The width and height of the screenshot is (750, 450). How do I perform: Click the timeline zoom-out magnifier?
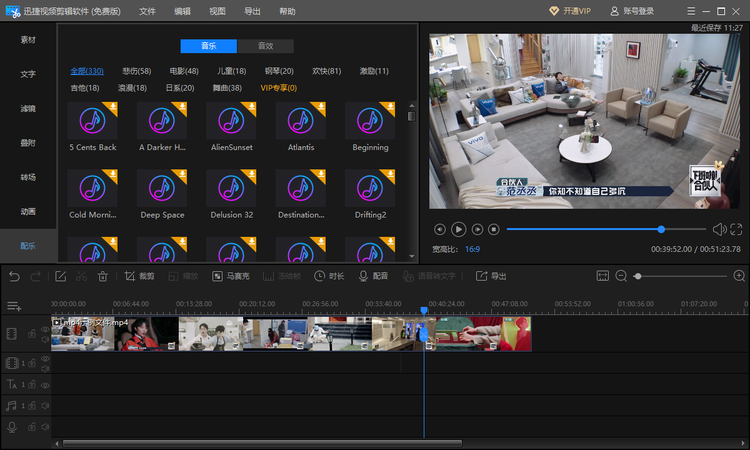point(621,276)
